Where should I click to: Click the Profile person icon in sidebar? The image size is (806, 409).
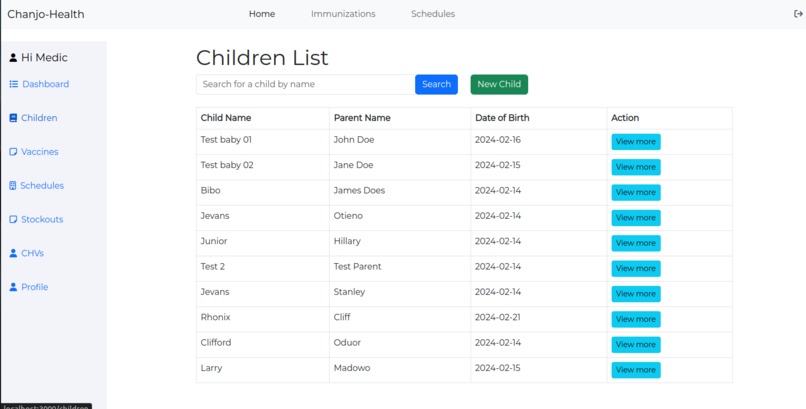[13, 287]
